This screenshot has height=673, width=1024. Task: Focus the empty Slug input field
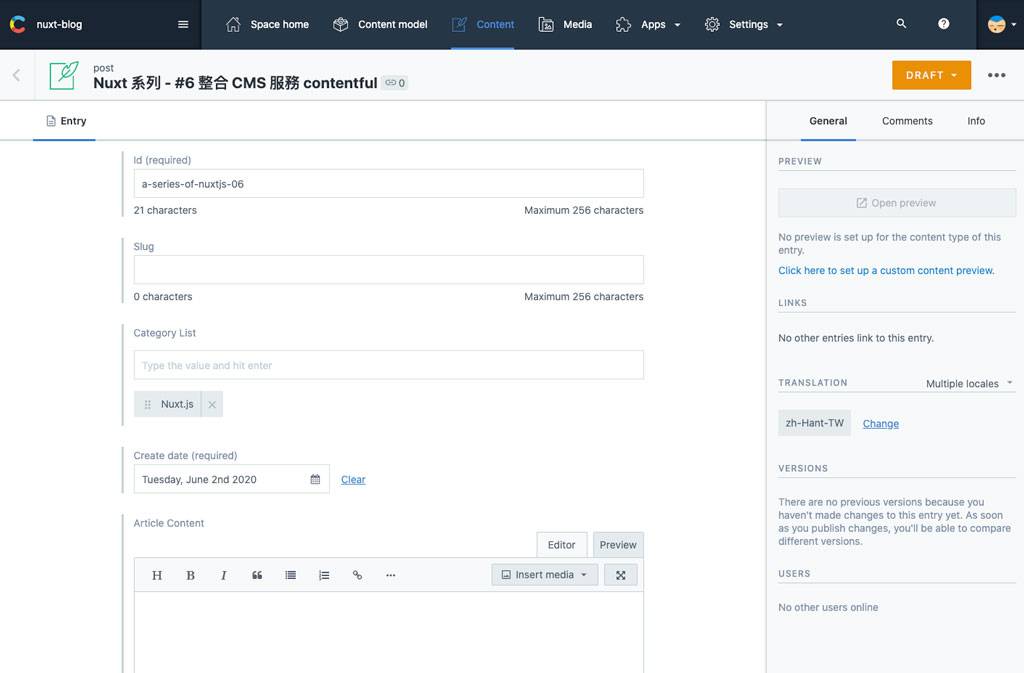(x=389, y=270)
